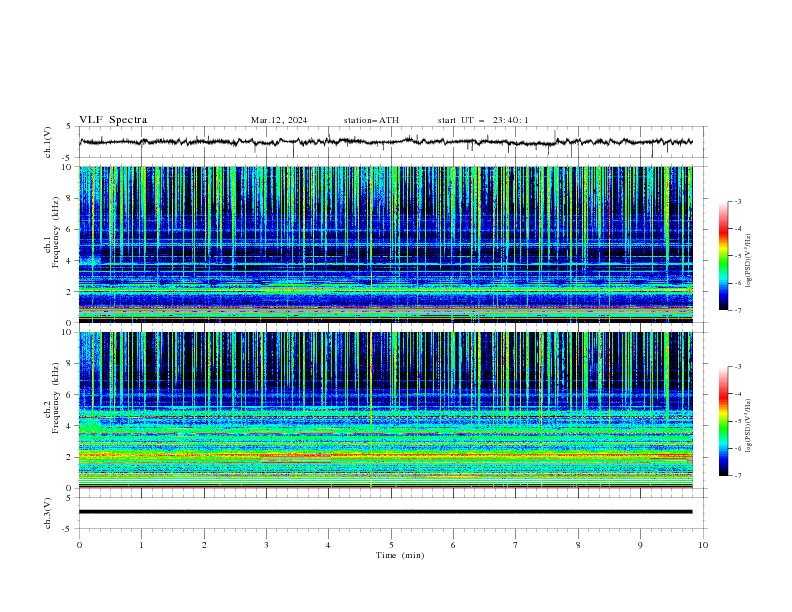Click the "Time (min)" axis title
Viewport: 792px width, 612px height.
coord(400,555)
